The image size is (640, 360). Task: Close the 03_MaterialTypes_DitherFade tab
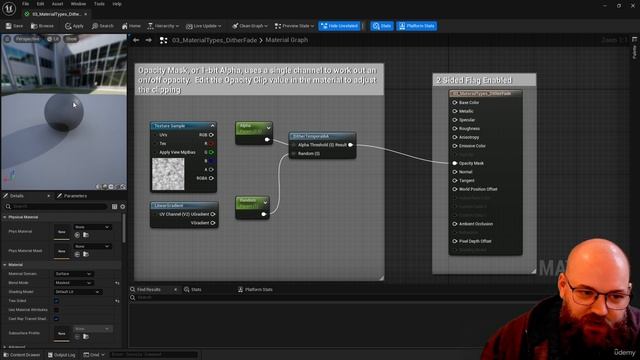point(86,14)
